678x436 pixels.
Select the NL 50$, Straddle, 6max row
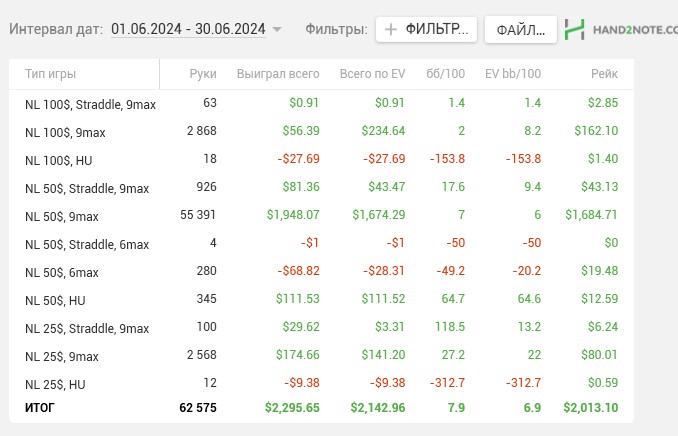[87, 244]
